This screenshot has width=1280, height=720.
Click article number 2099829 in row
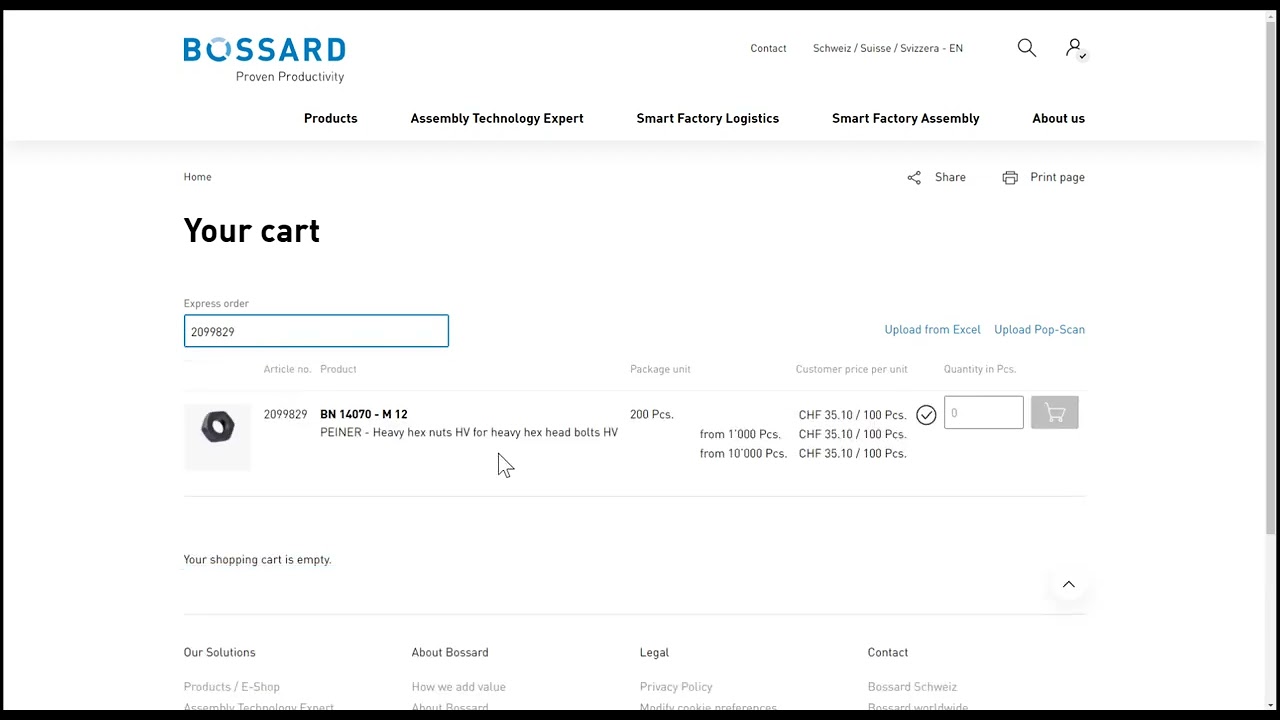[x=285, y=414]
